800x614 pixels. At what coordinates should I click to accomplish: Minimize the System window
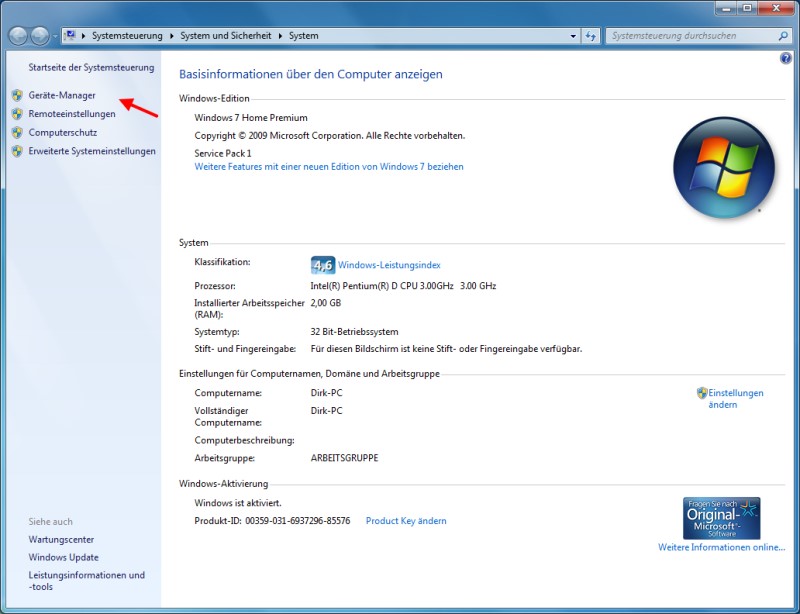tap(726, 8)
